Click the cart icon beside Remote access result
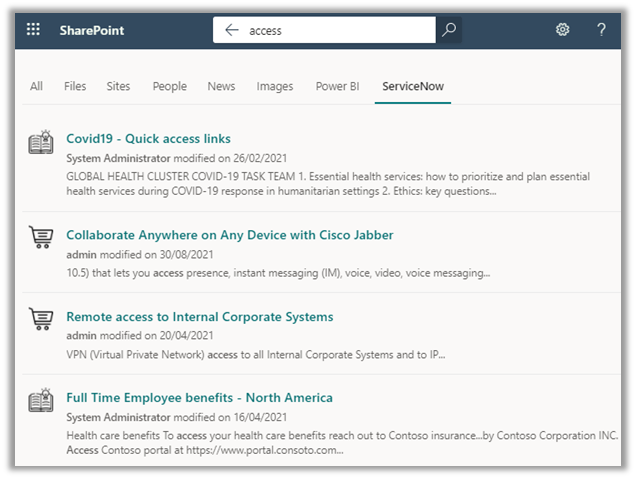 pos(41,318)
